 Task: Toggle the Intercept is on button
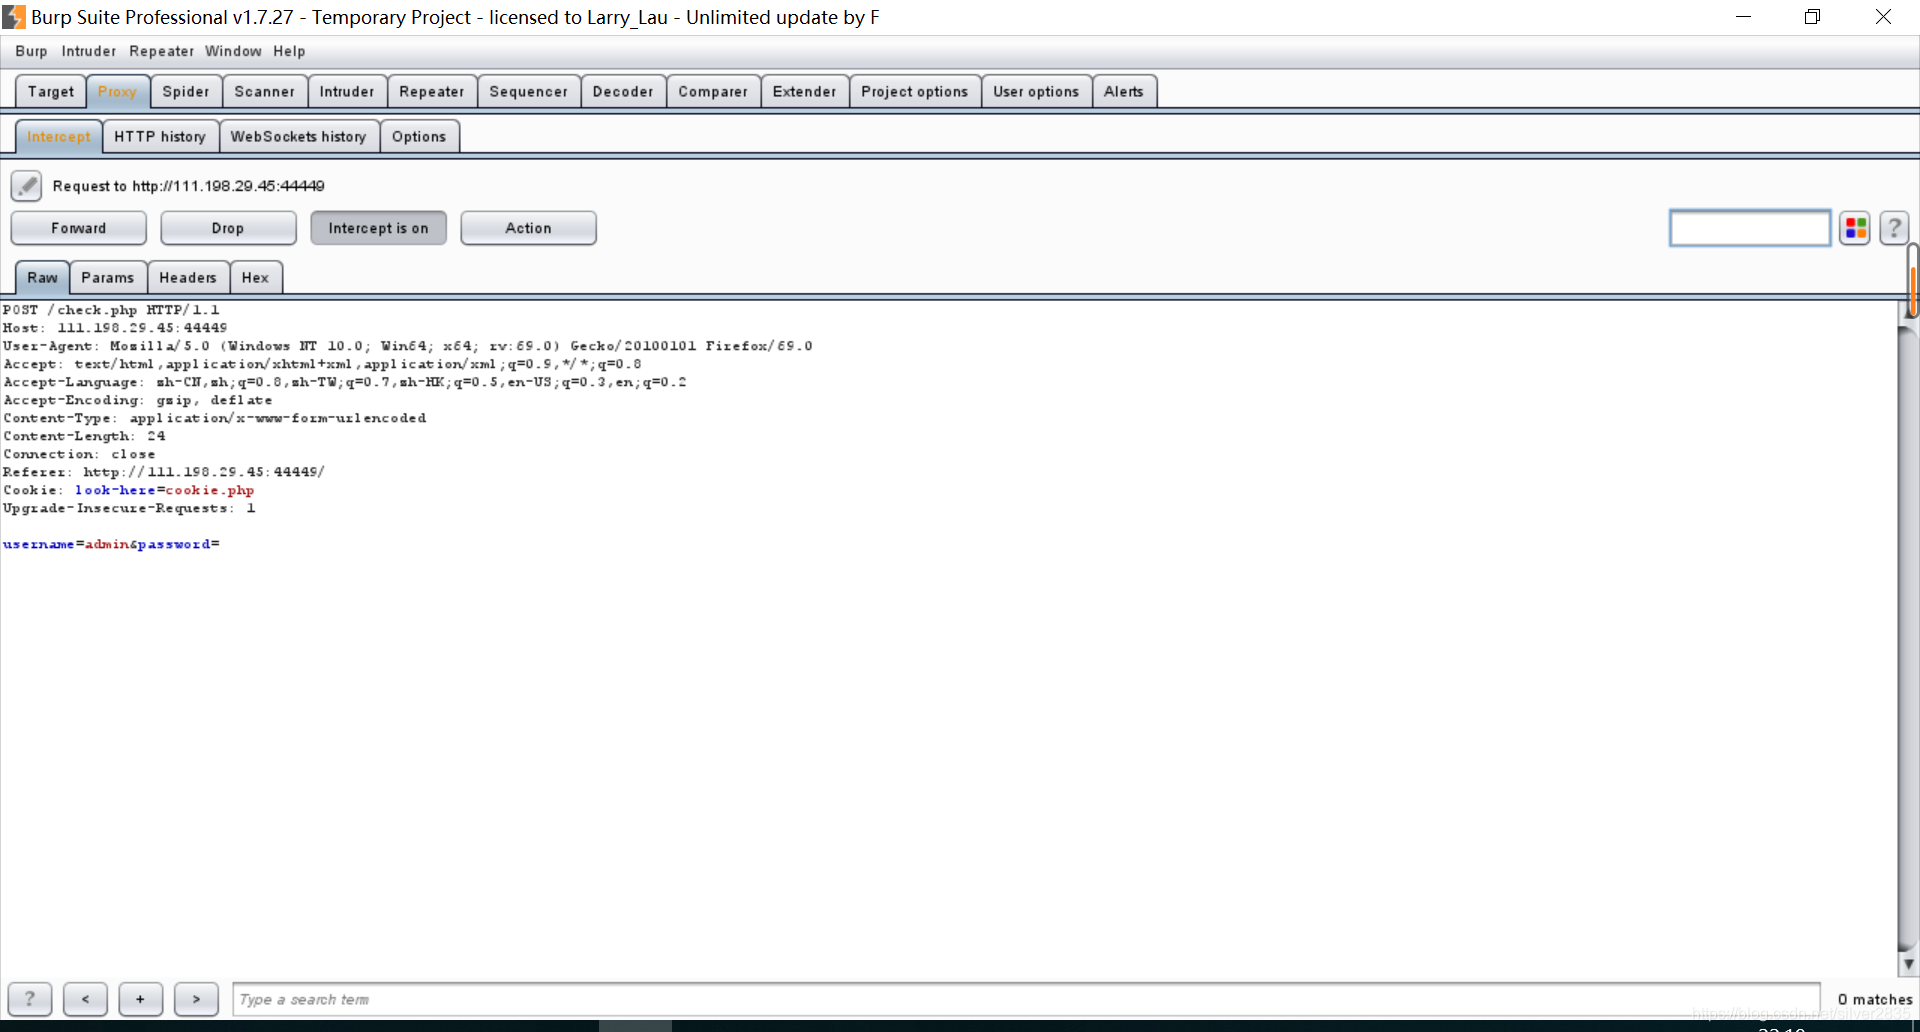pyautogui.click(x=378, y=228)
